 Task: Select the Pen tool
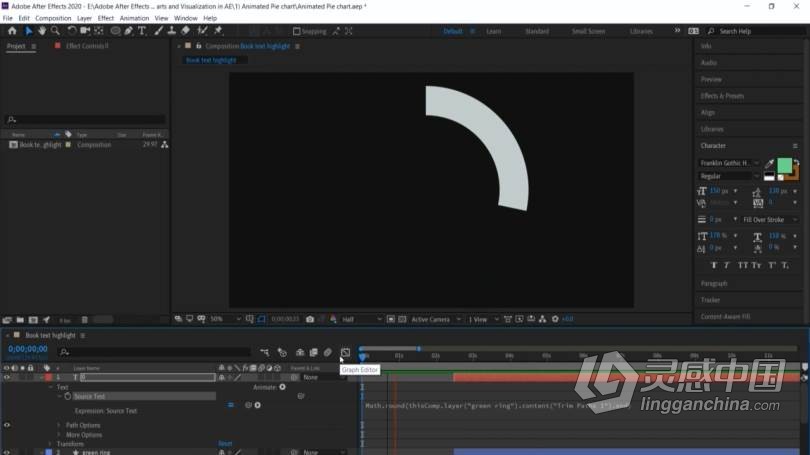(129, 31)
